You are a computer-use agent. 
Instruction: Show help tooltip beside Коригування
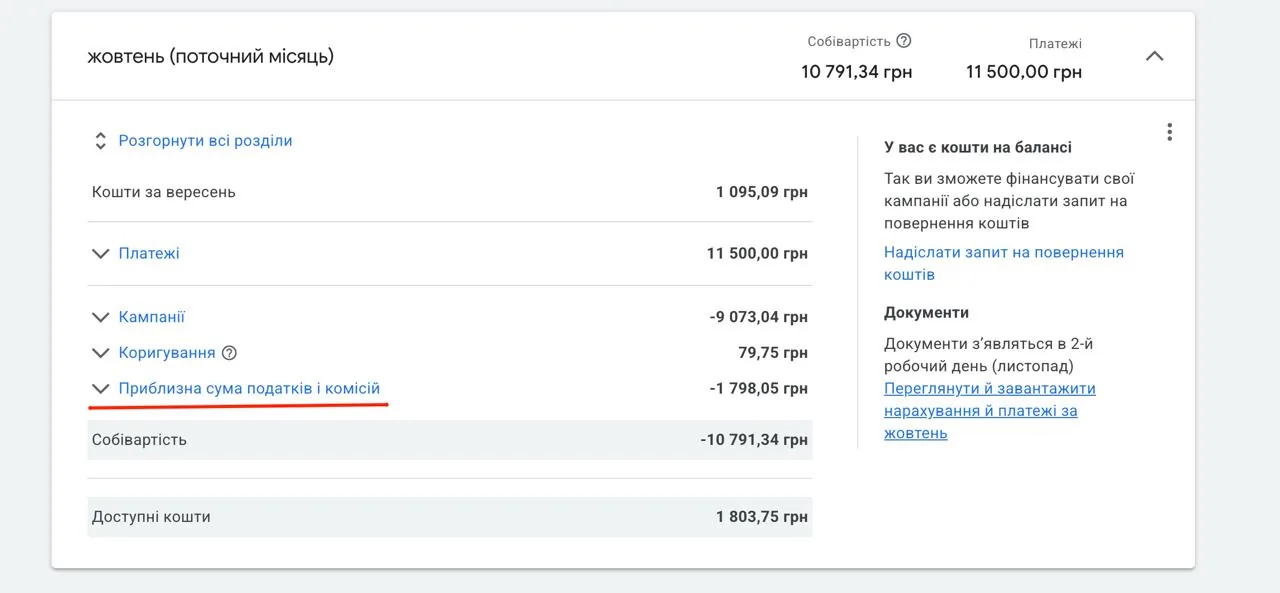pos(229,353)
